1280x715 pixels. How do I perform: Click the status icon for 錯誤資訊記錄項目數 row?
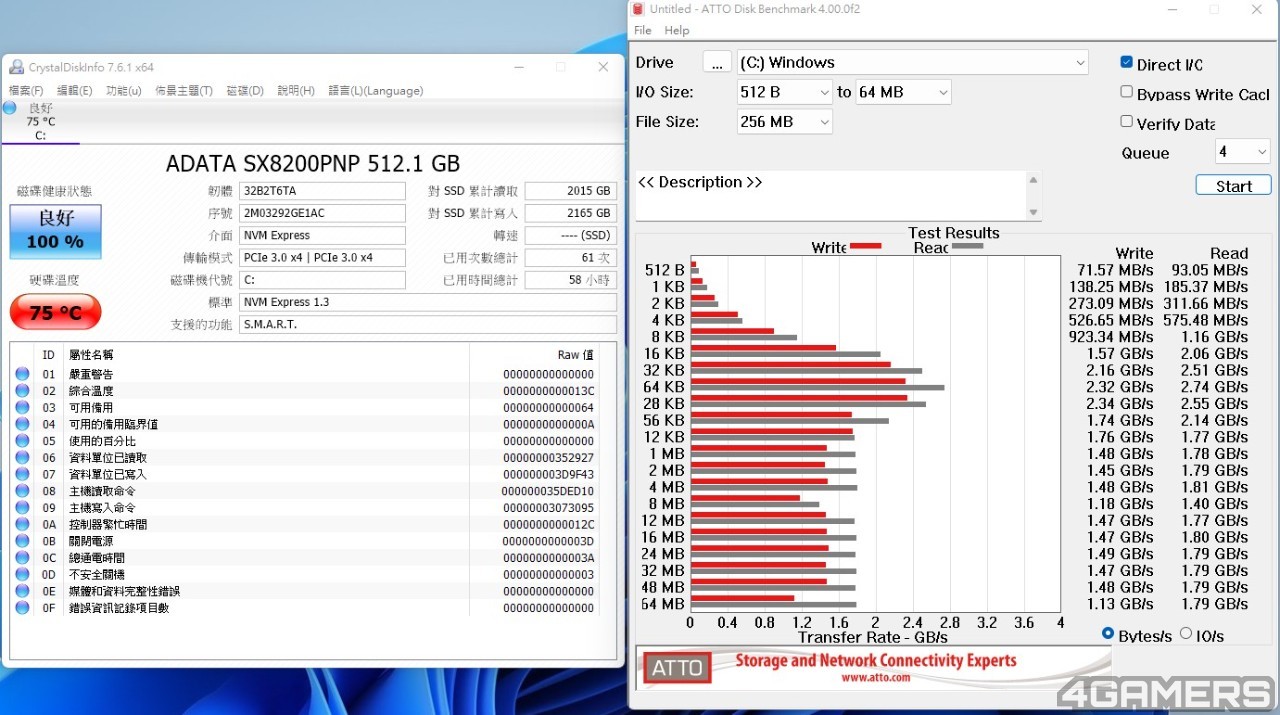point(22,608)
